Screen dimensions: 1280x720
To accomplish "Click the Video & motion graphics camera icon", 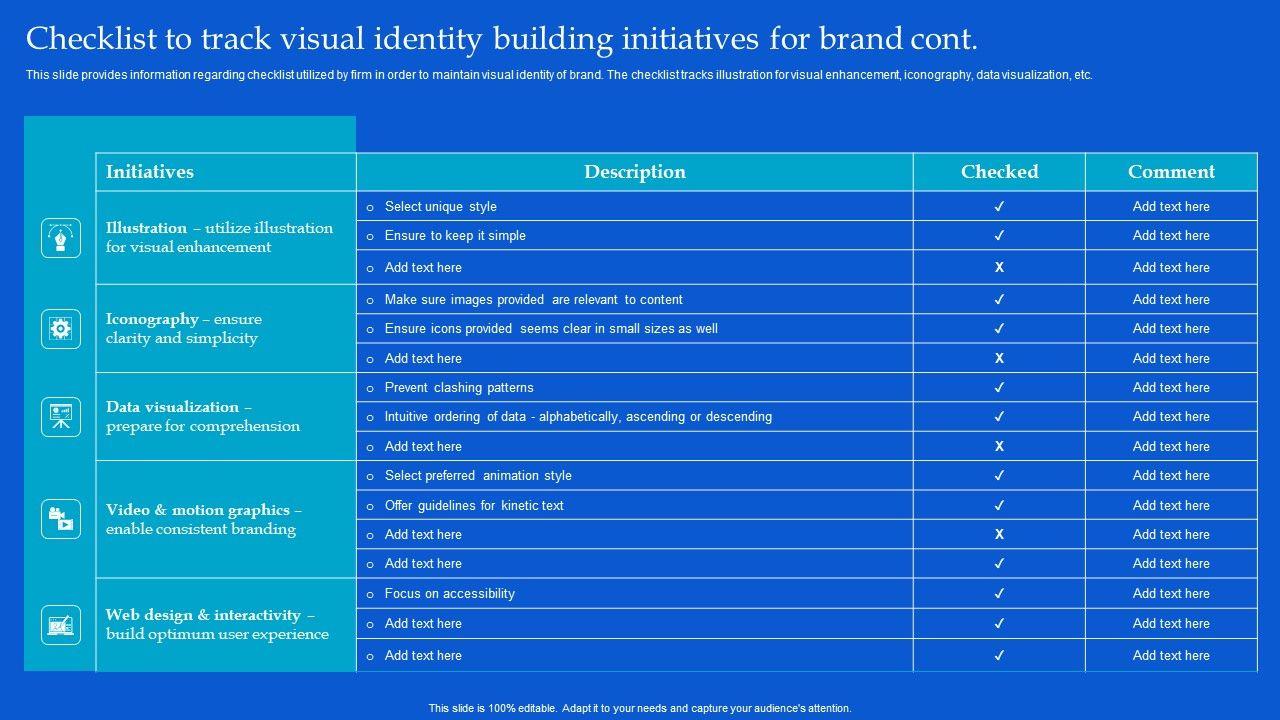I will 61,519.
